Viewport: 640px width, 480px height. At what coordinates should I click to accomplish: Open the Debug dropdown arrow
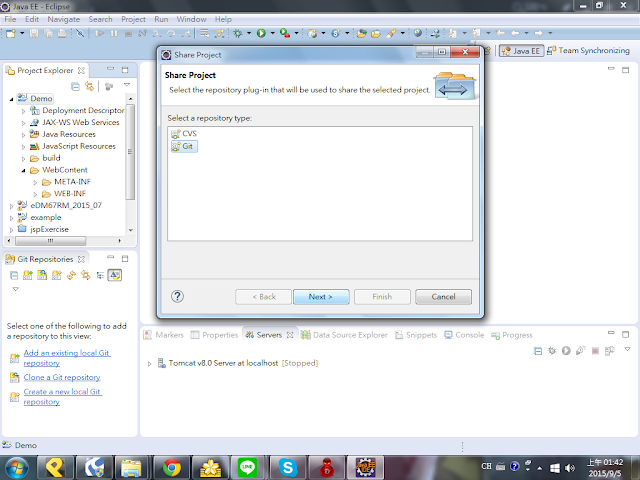[249, 33]
